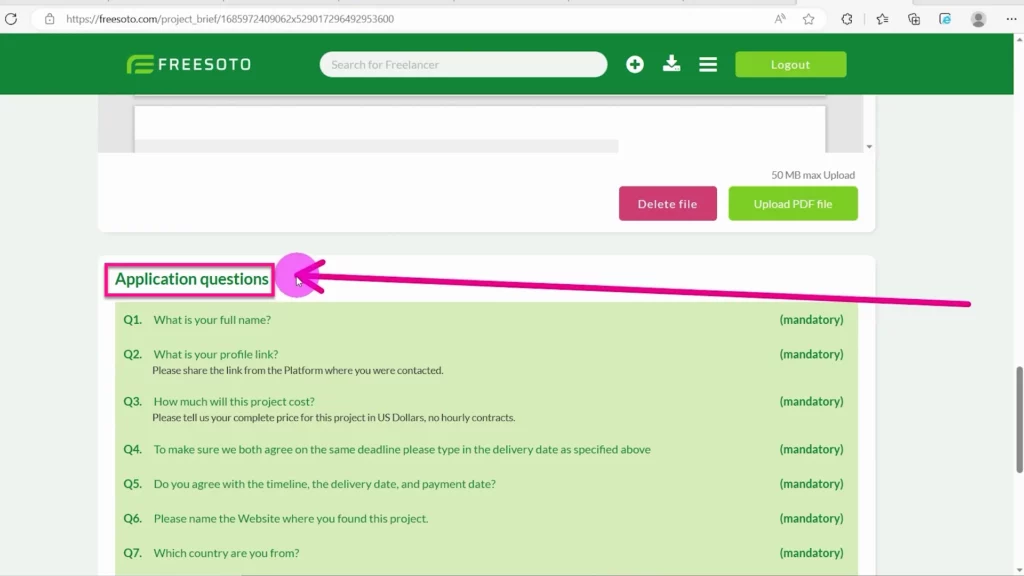Open the Edge sidebar icon
Screen dimensions: 1024x576
click(x=945, y=19)
